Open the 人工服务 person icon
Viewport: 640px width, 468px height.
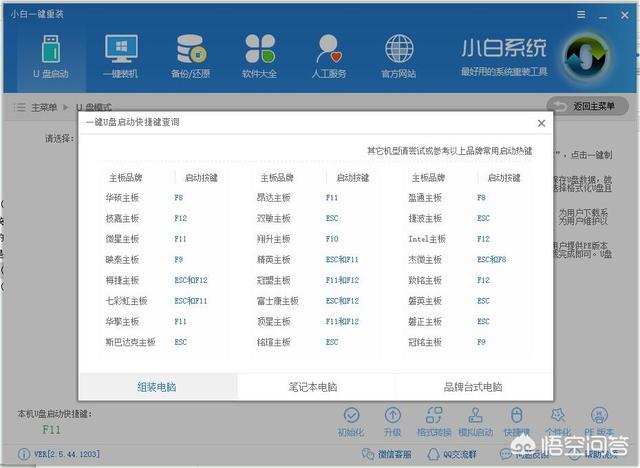pos(329,49)
